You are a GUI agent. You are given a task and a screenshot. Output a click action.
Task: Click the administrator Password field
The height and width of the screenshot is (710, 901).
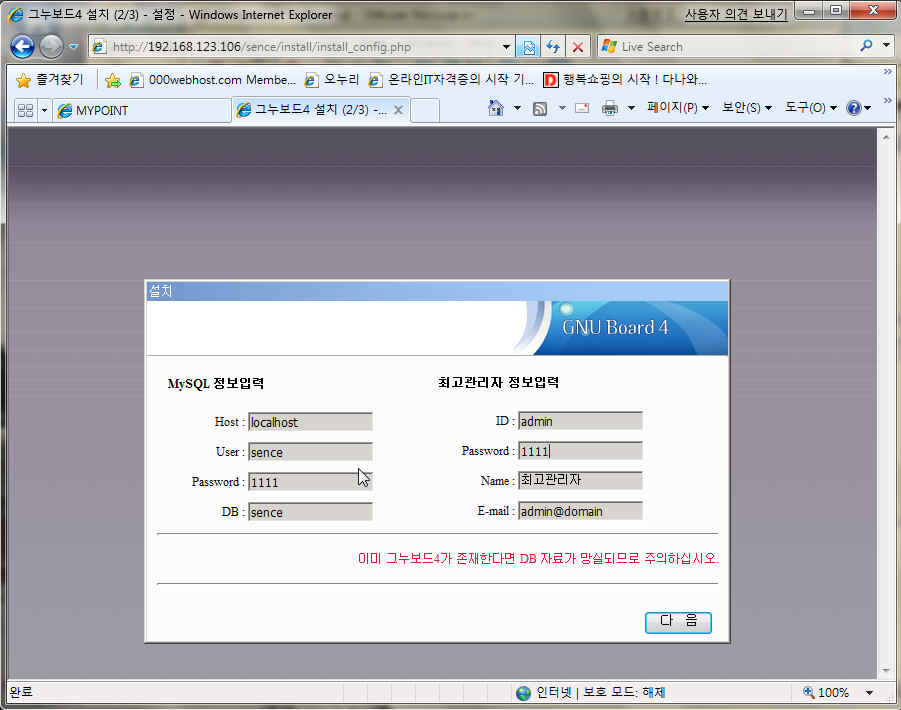(580, 451)
